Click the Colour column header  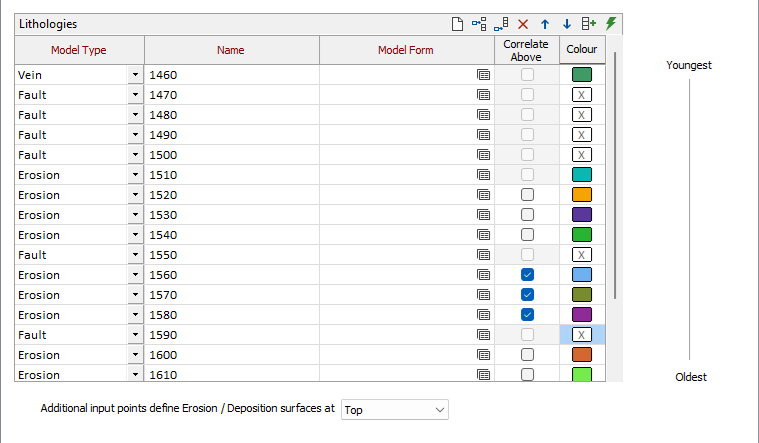pos(582,49)
